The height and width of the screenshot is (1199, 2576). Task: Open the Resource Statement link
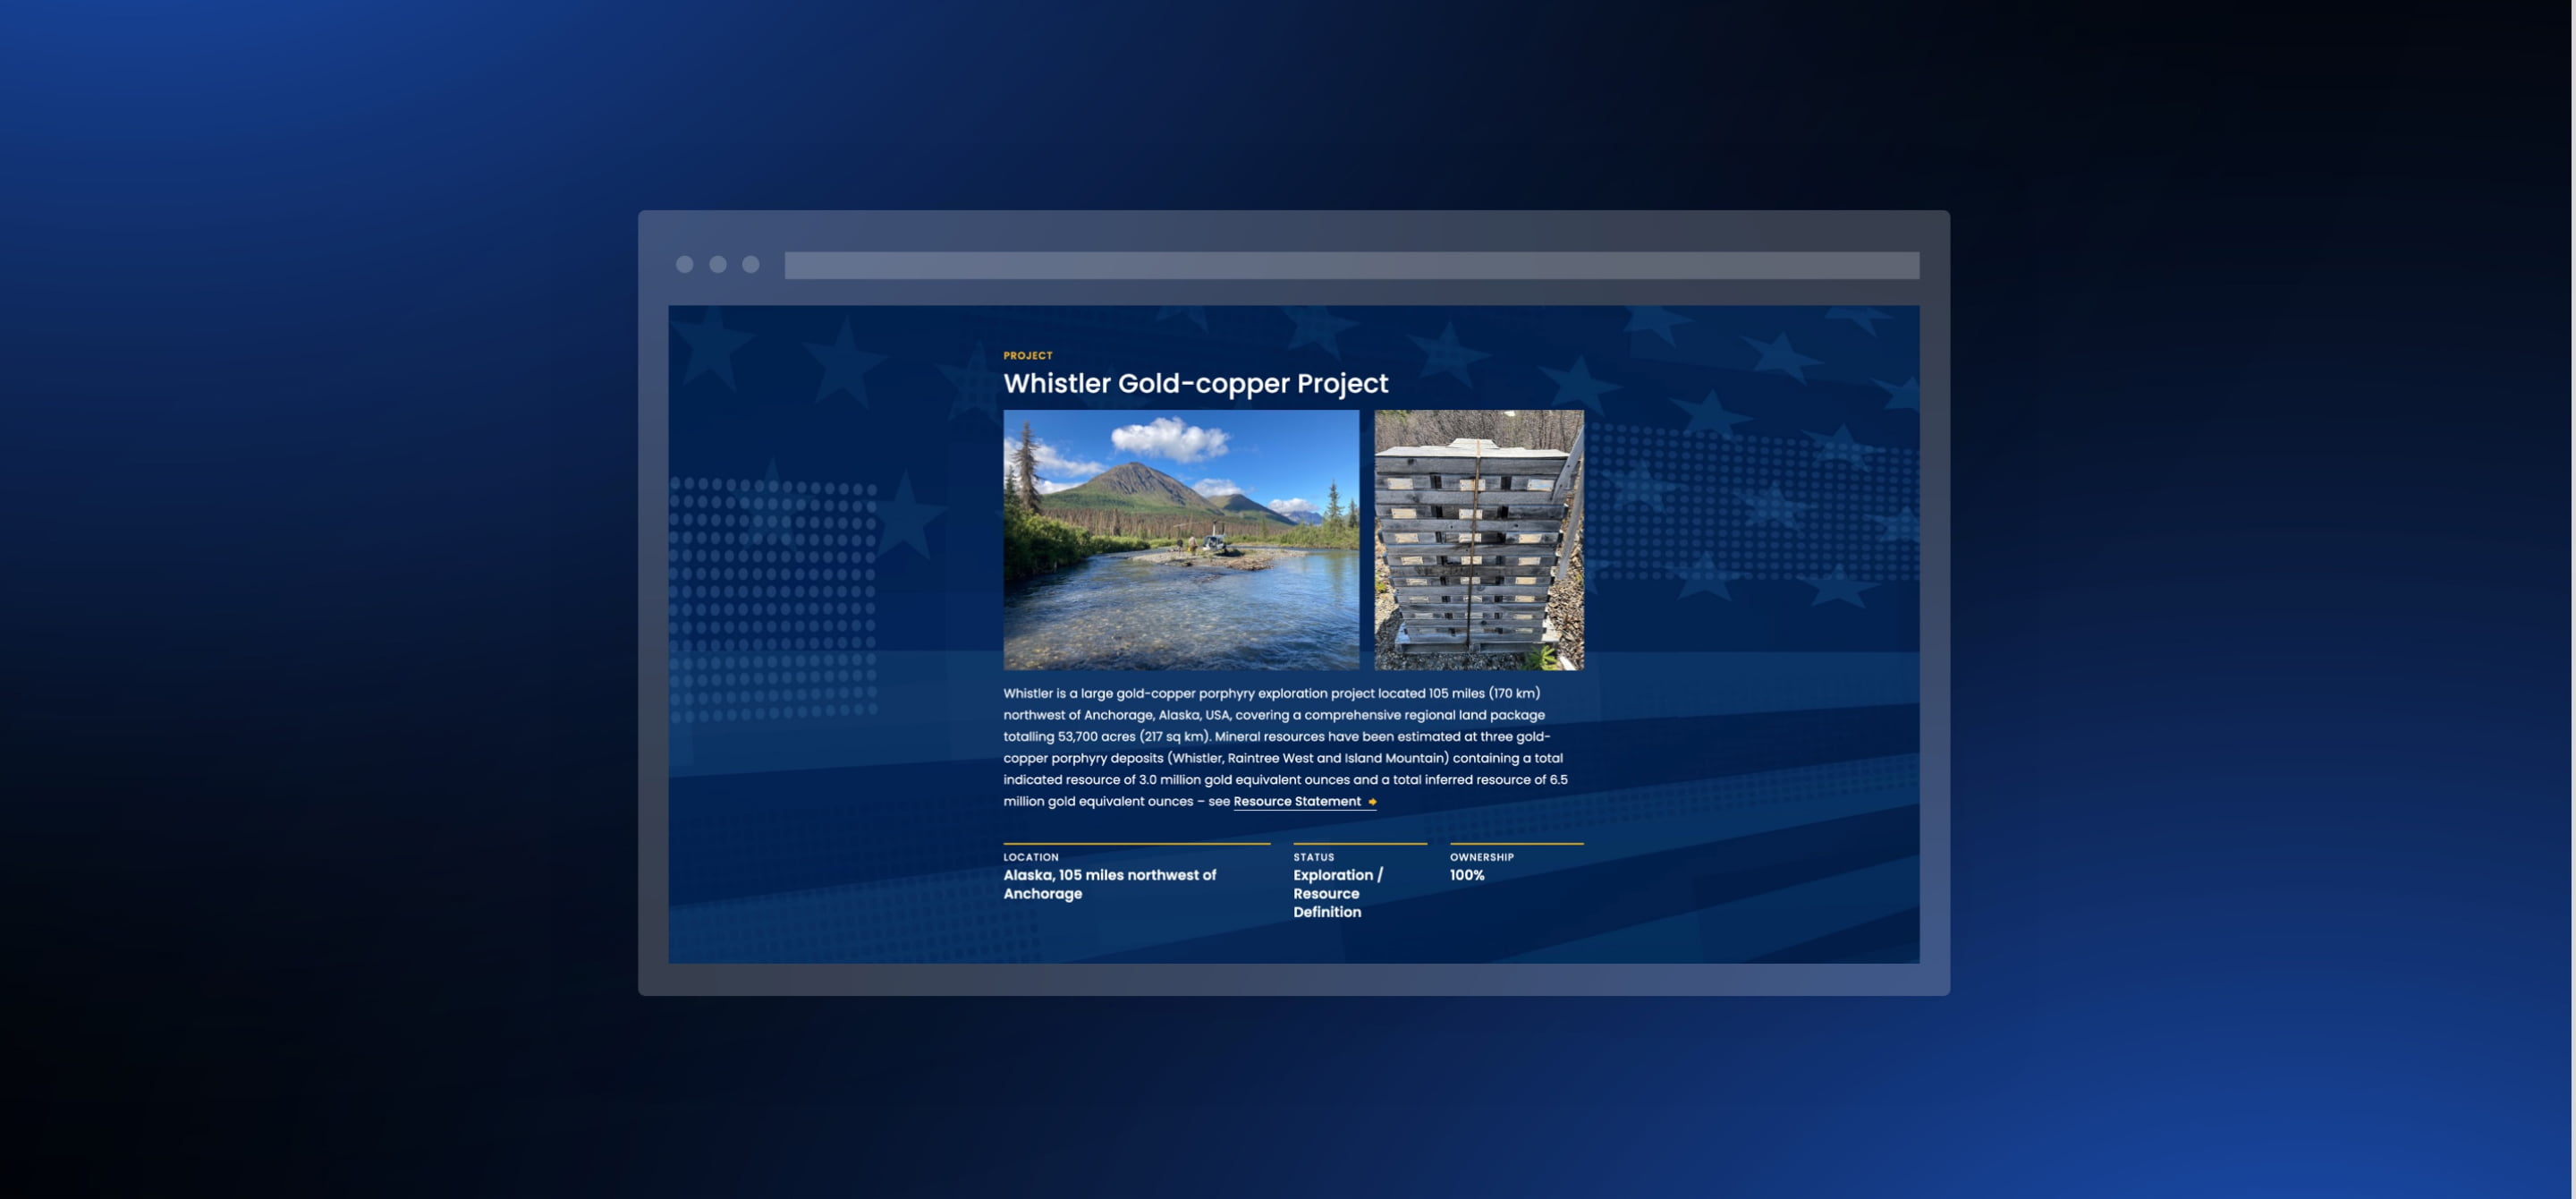[1304, 801]
